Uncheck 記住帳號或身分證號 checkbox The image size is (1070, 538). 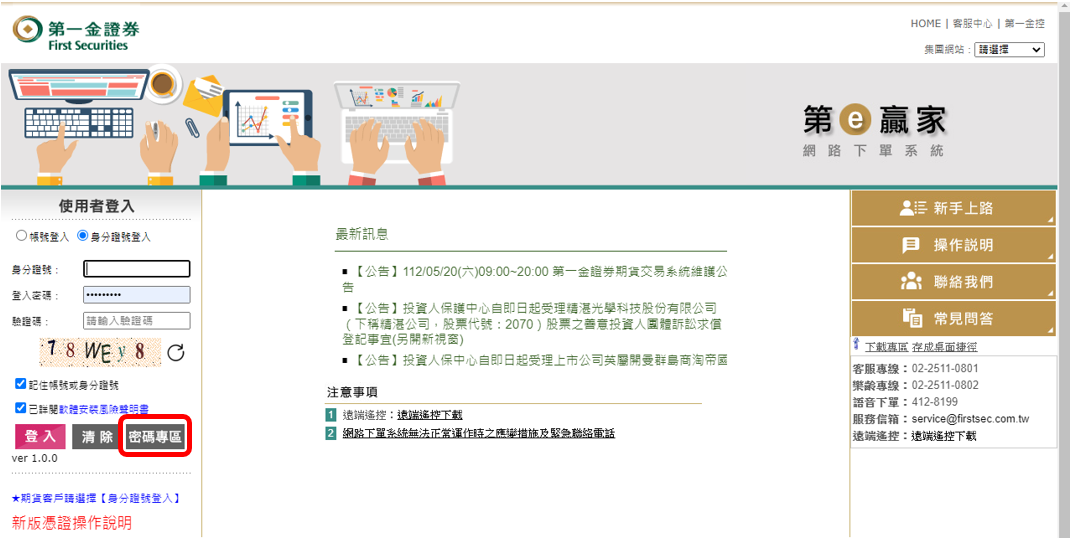coord(21,384)
